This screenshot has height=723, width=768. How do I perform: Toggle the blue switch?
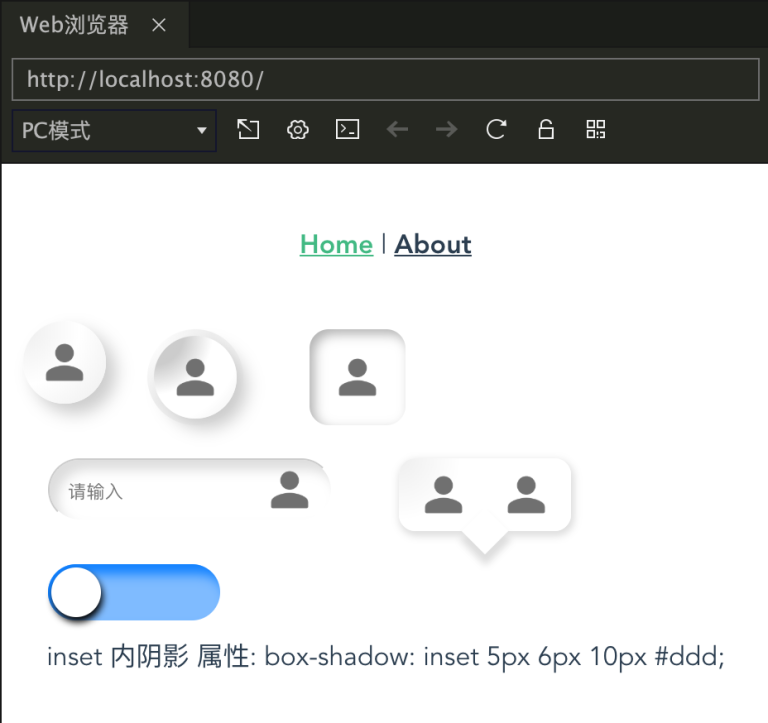[x=134, y=592]
